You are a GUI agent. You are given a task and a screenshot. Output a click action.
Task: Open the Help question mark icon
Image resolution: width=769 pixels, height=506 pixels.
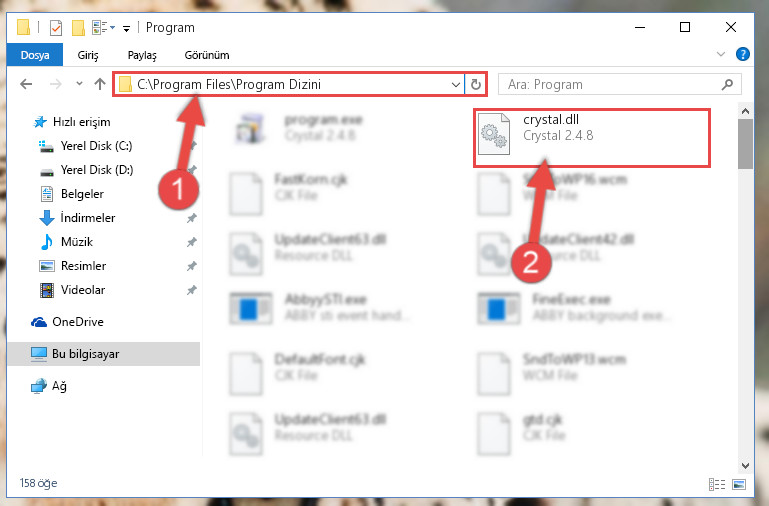point(743,54)
